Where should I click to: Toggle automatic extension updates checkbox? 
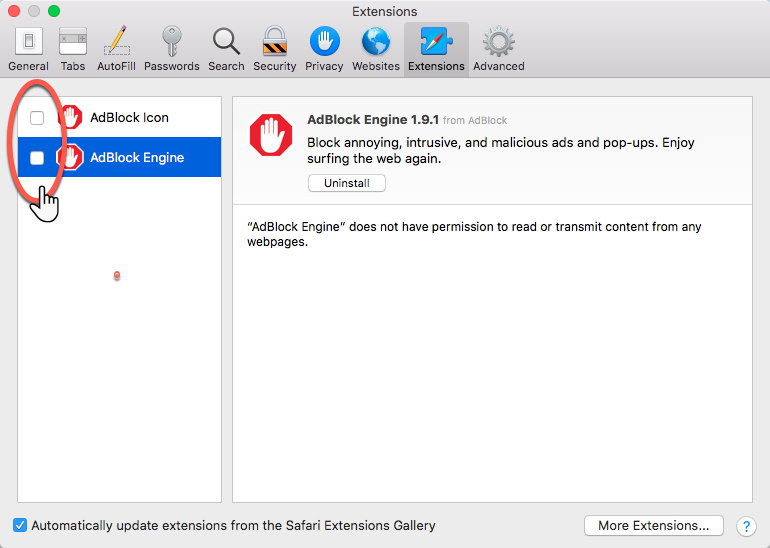point(20,525)
